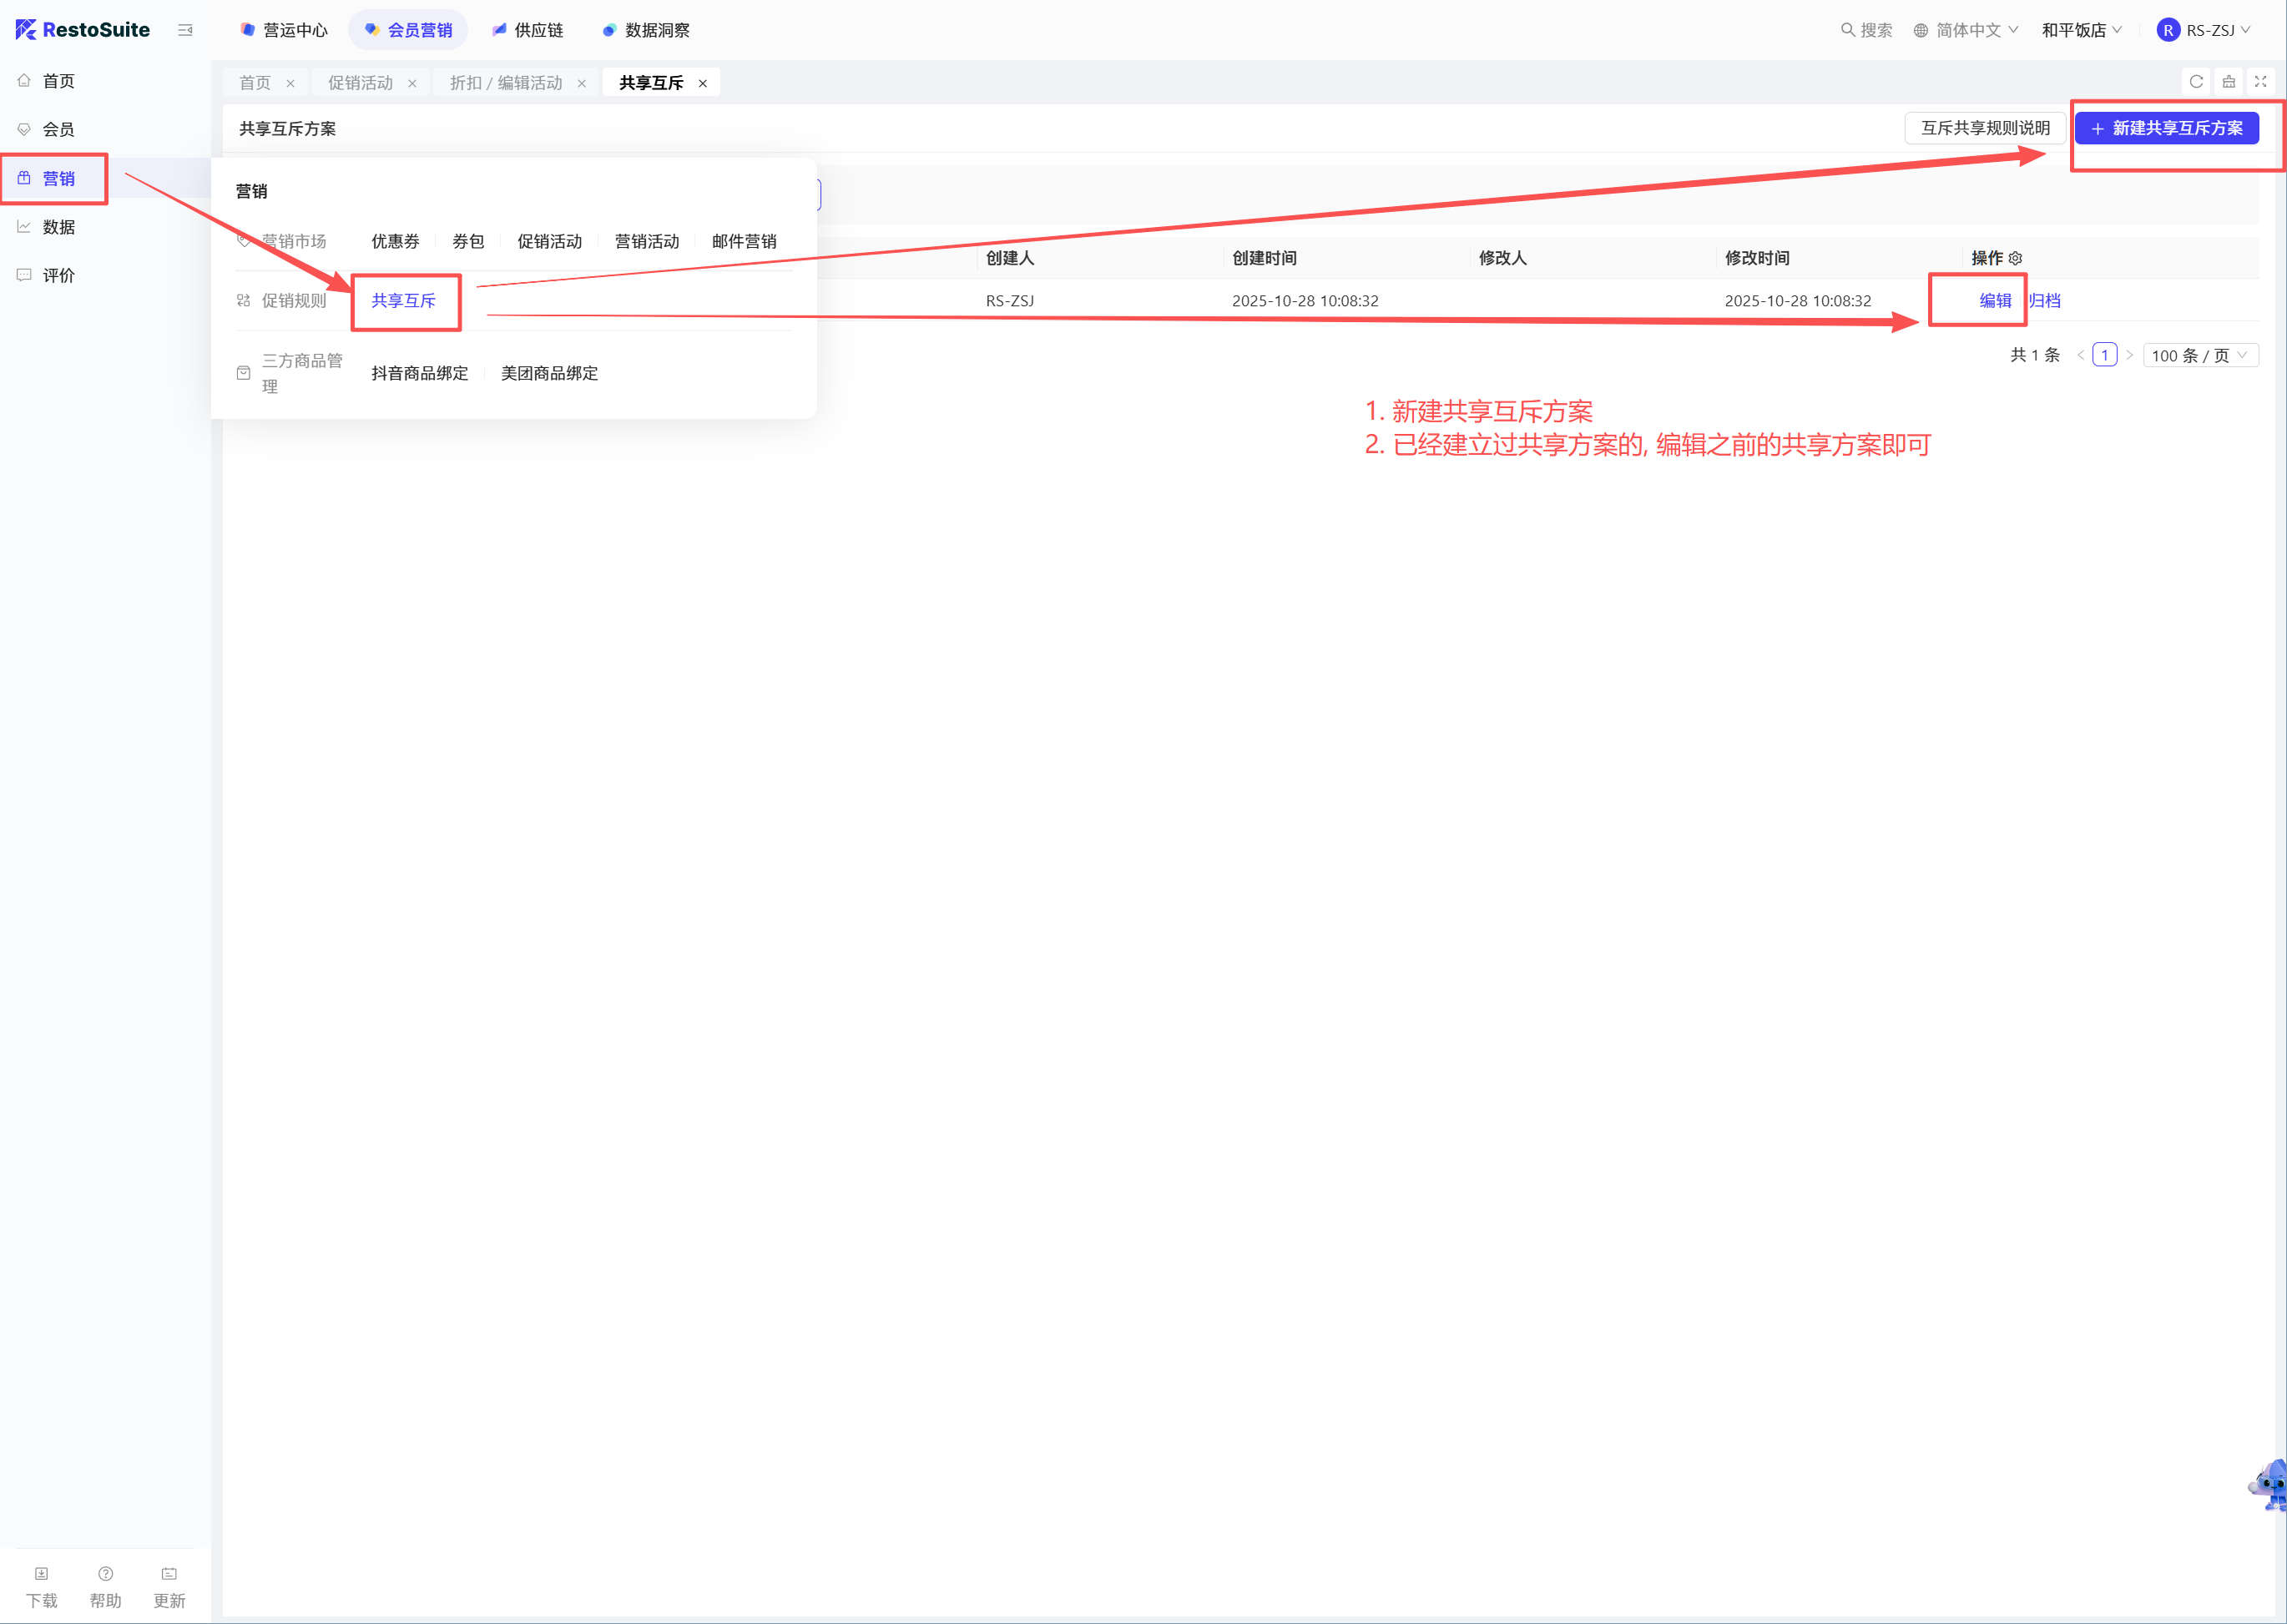Viewport: 2287px width, 1624px height.
Task: Expand the 和平饭店 store selector
Action: coord(2081,30)
